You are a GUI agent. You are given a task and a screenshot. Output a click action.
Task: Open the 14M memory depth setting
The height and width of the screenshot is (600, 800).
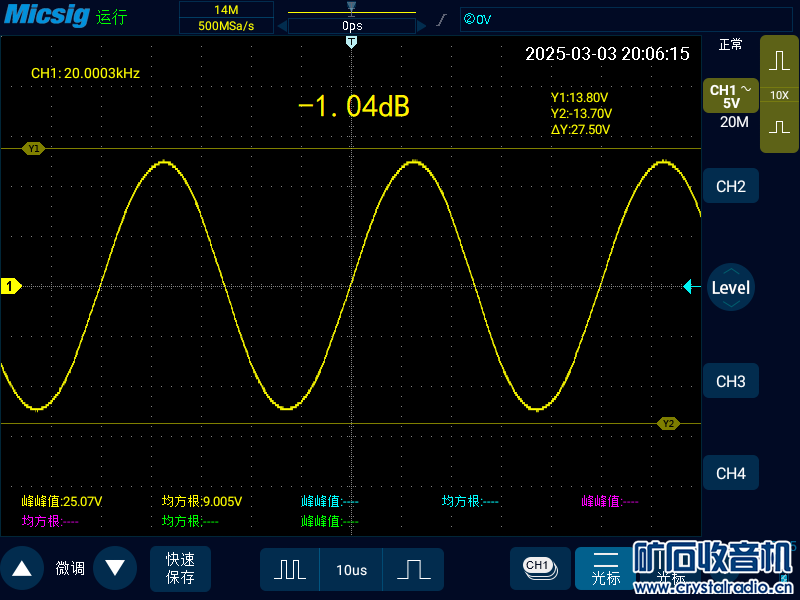(x=226, y=10)
